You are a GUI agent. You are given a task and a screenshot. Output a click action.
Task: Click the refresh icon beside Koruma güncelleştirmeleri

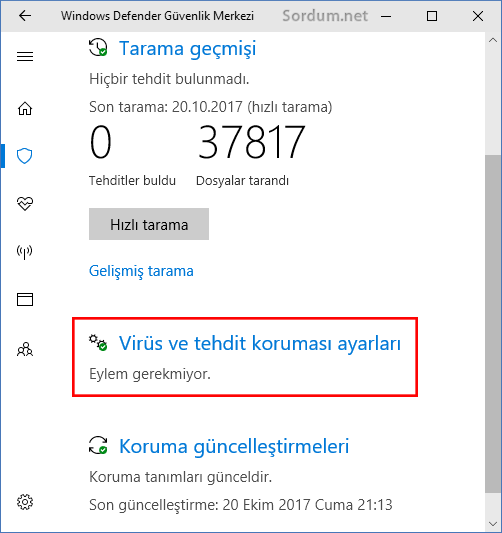click(x=98, y=445)
